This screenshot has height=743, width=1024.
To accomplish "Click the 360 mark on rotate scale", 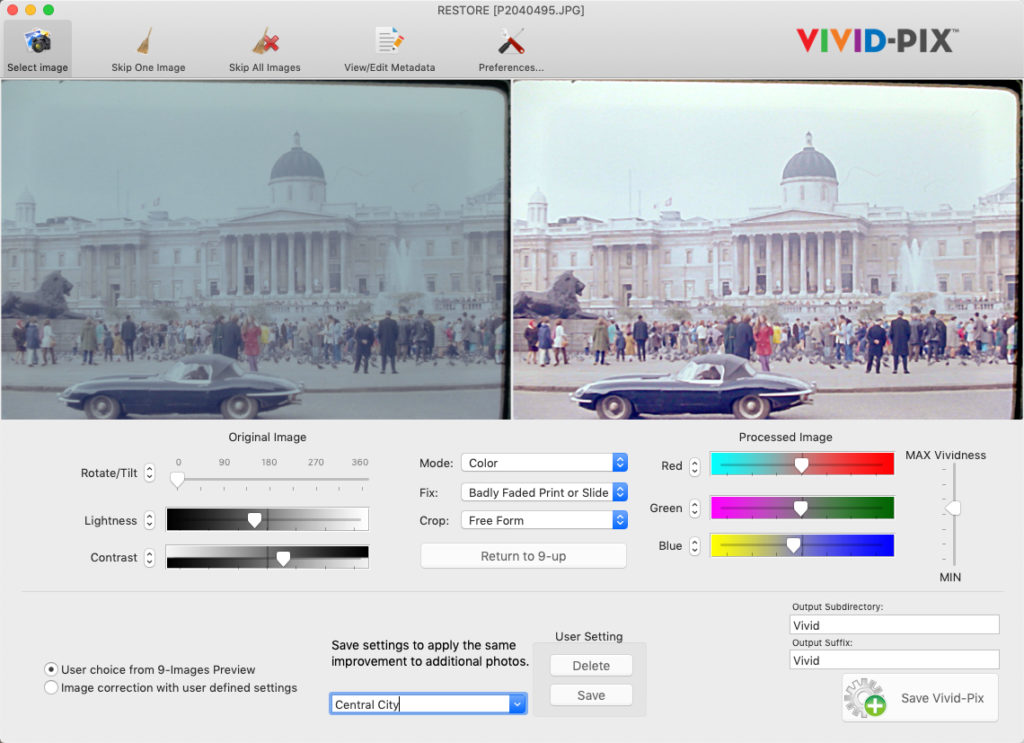I will click(360, 462).
